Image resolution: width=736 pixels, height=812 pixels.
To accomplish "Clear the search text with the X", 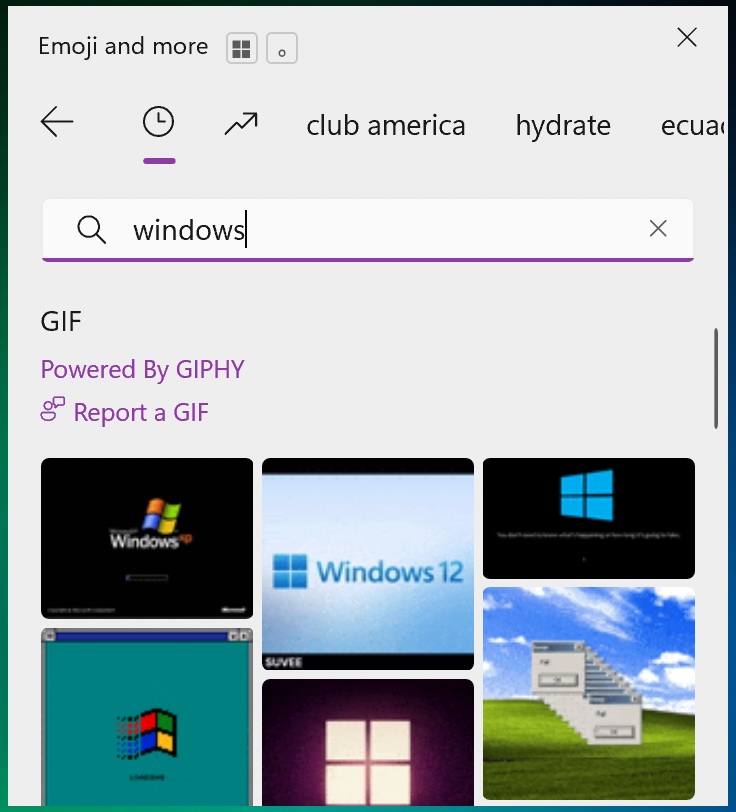I will click(x=658, y=228).
